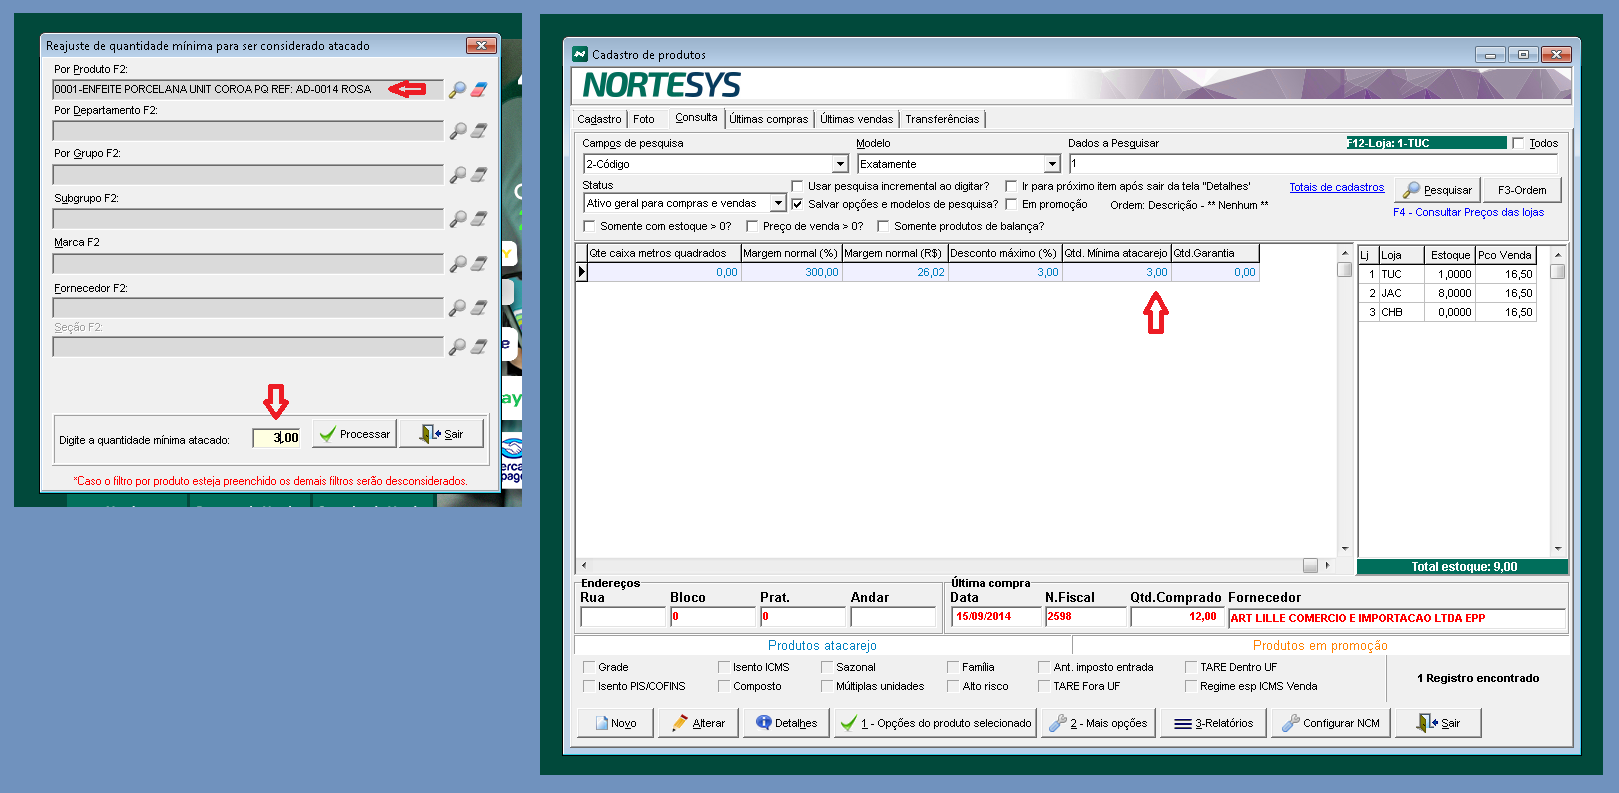Clear the Subgrupo filter with eraser icon
The width and height of the screenshot is (1619, 793).
click(479, 219)
